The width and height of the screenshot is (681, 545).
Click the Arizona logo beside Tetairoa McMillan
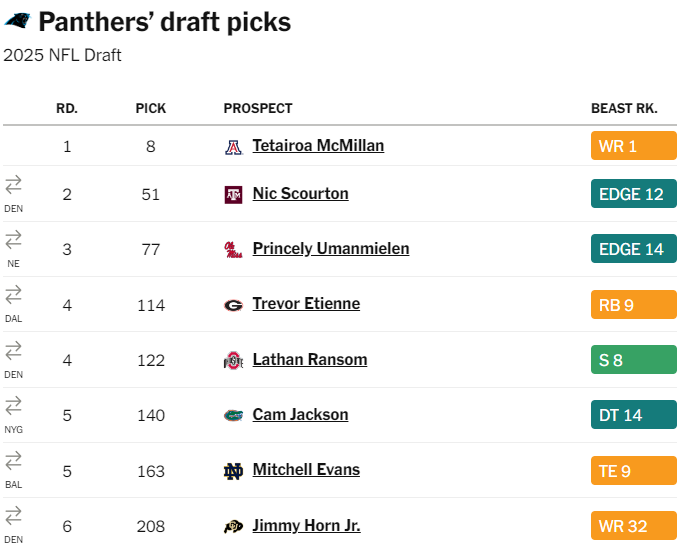pyautogui.click(x=233, y=147)
